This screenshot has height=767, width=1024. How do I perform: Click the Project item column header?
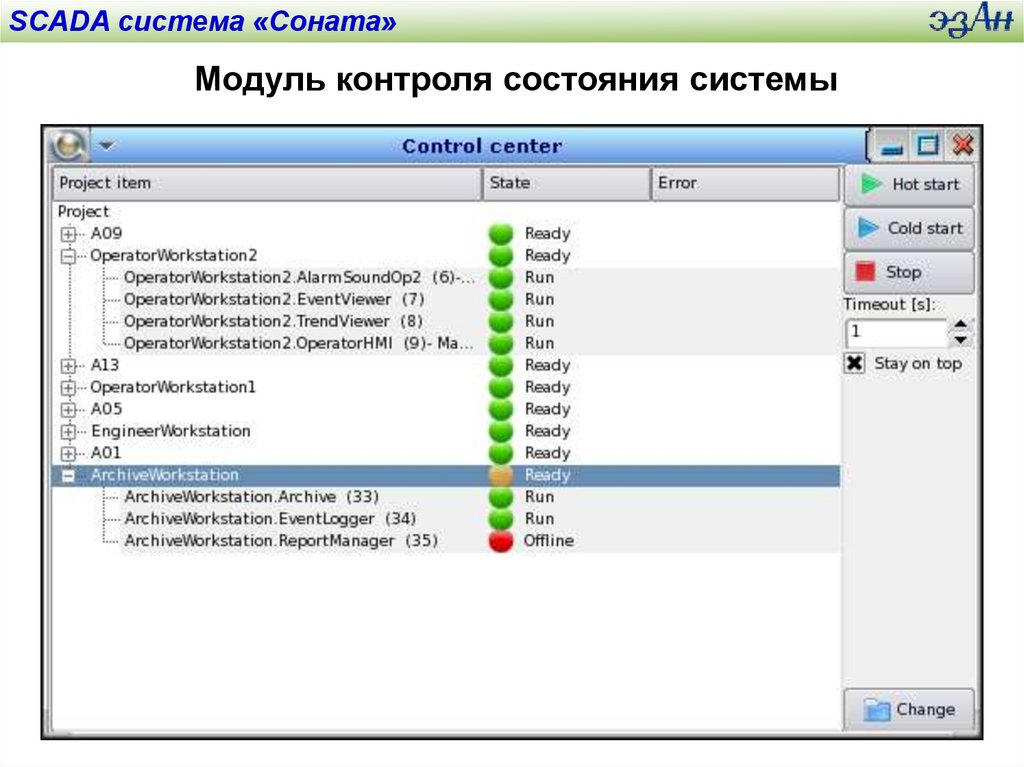[x=266, y=184]
